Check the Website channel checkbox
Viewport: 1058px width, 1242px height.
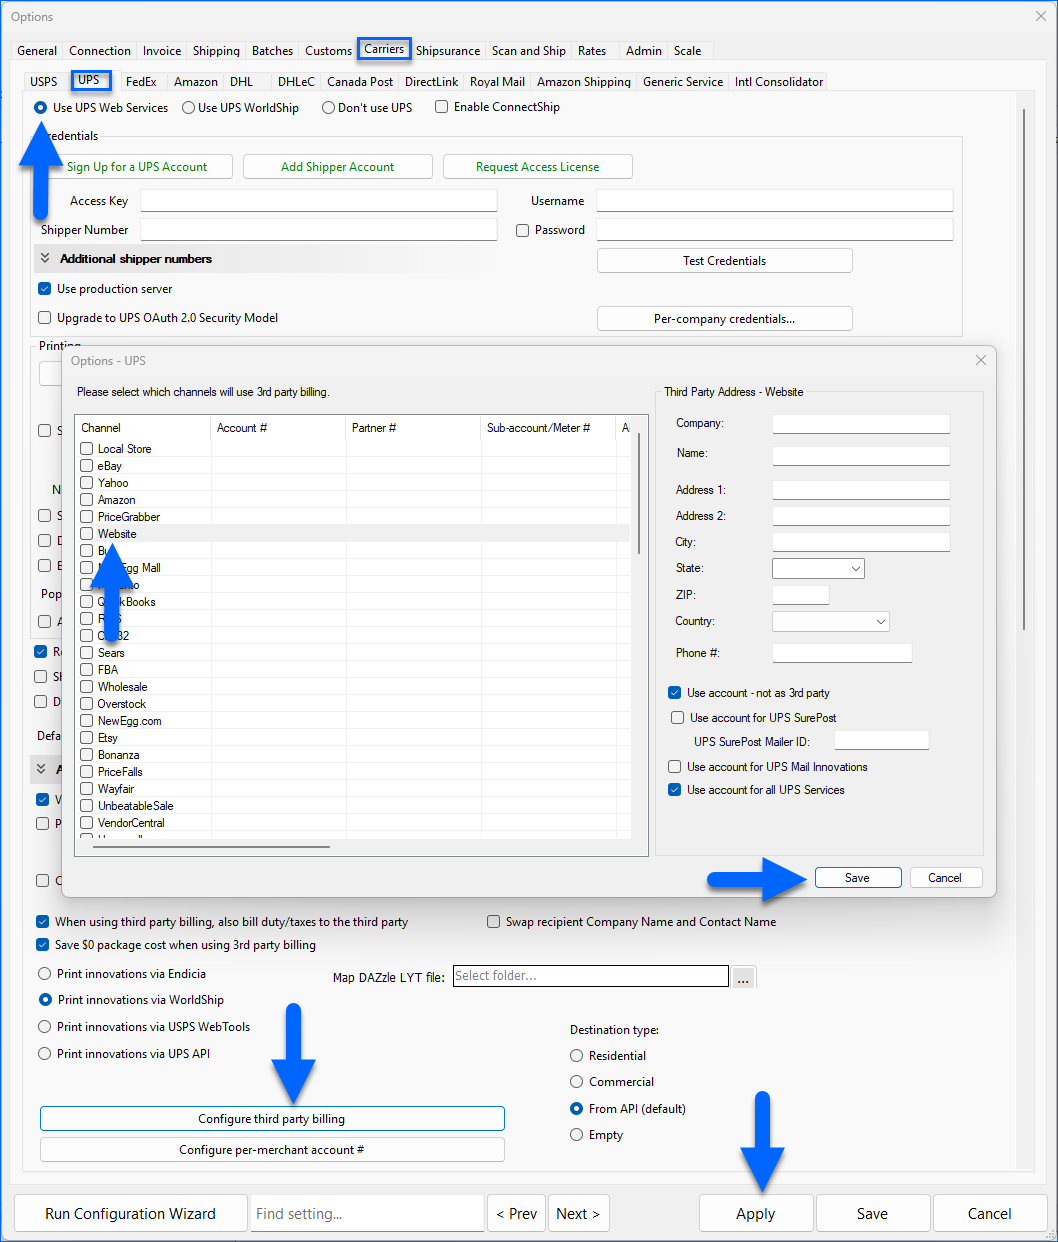click(87, 534)
